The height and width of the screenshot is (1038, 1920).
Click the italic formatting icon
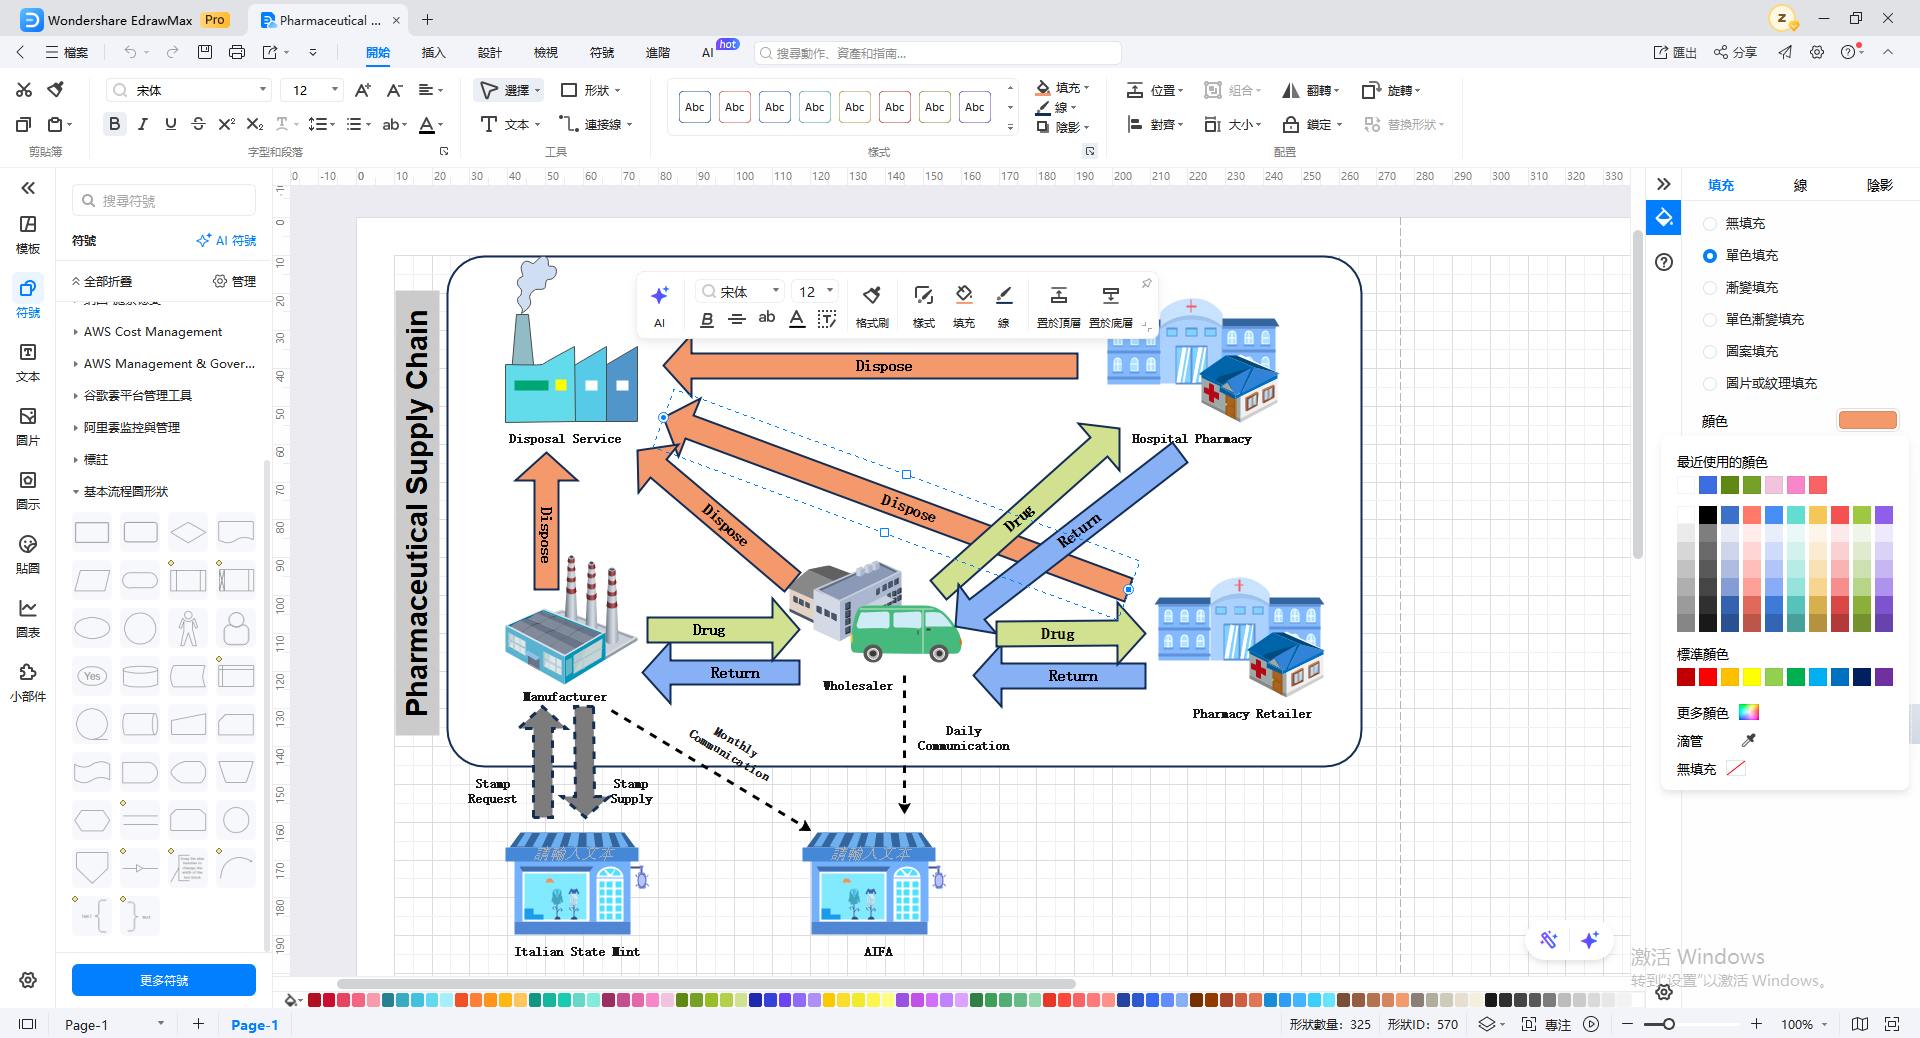pos(143,124)
